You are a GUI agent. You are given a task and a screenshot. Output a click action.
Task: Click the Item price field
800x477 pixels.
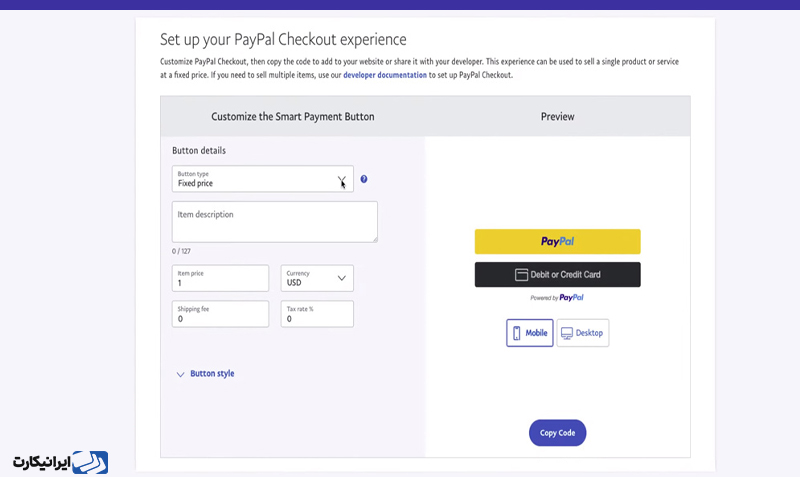pyautogui.click(x=220, y=278)
